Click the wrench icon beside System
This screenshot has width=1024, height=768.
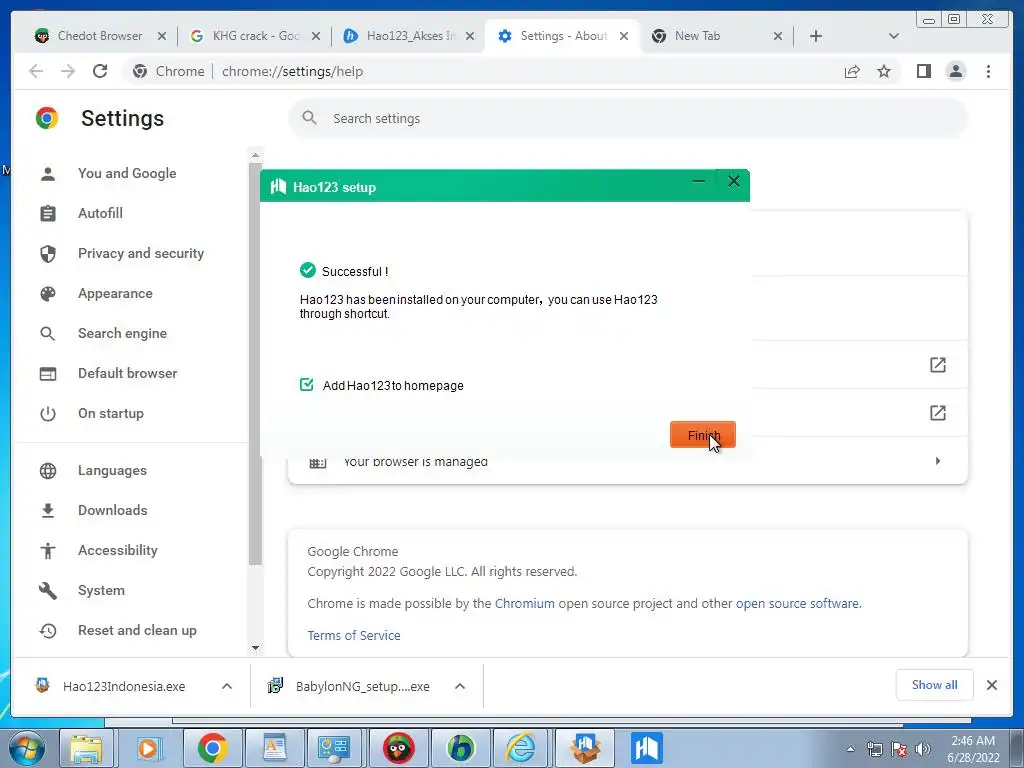pyautogui.click(x=48, y=590)
